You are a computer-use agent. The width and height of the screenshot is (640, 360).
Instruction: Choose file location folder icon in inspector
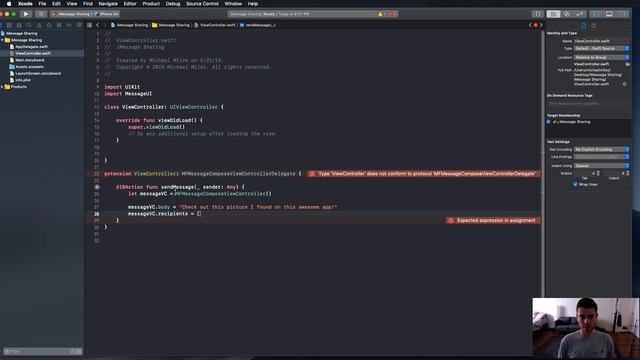click(x=627, y=64)
